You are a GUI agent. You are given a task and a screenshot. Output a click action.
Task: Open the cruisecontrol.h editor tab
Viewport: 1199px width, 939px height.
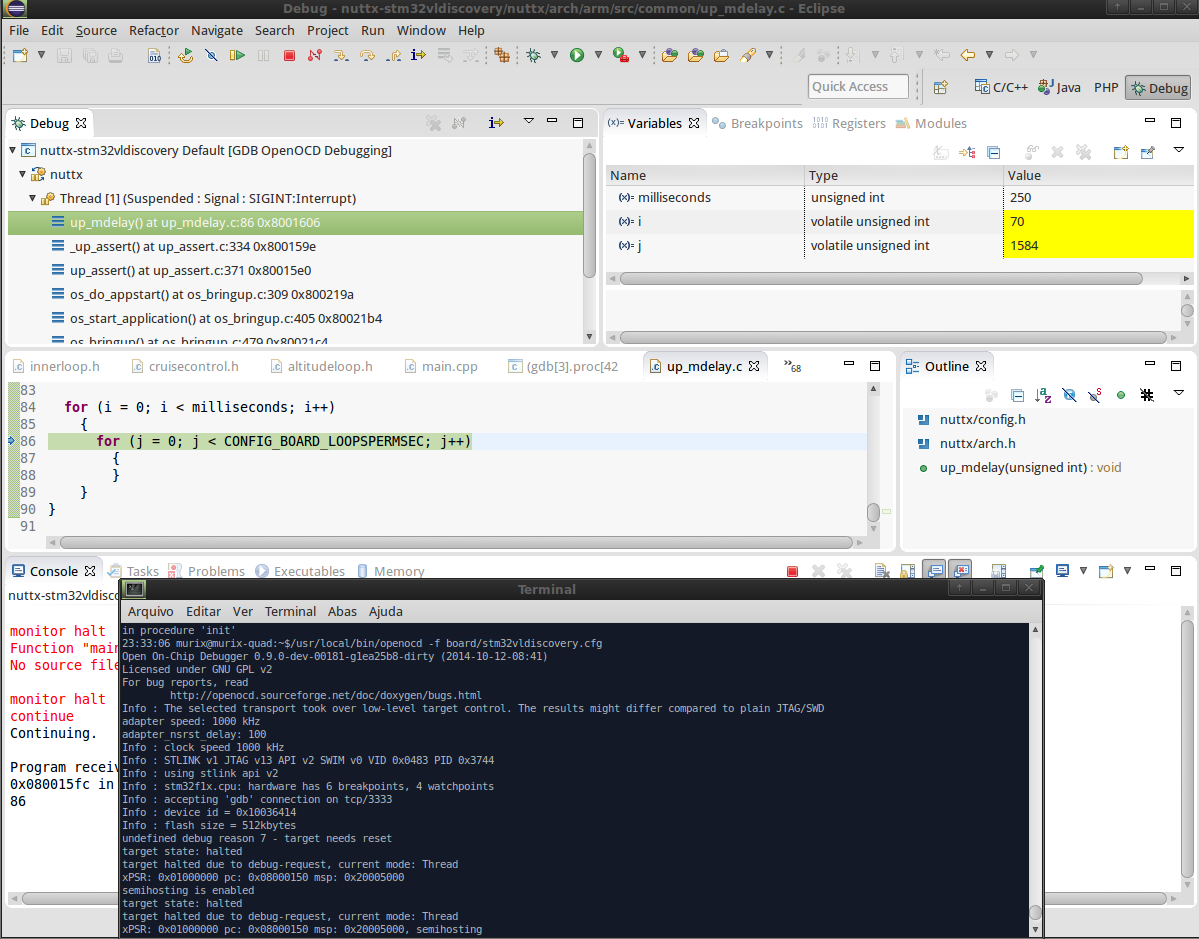coord(185,366)
